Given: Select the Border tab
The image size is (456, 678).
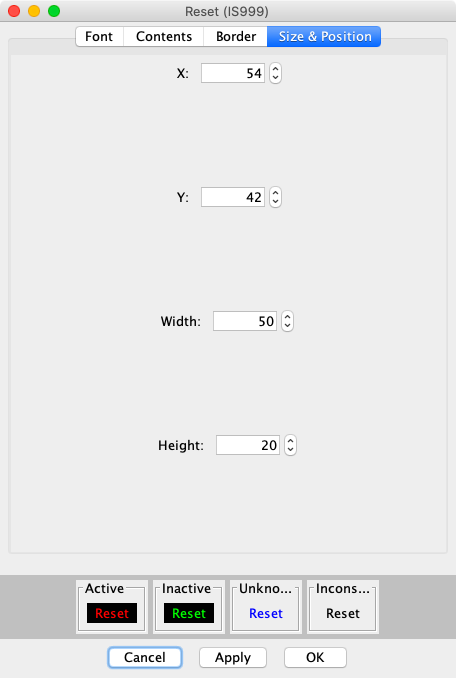Looking at the screenshot, I should click(x=236, y=36).
